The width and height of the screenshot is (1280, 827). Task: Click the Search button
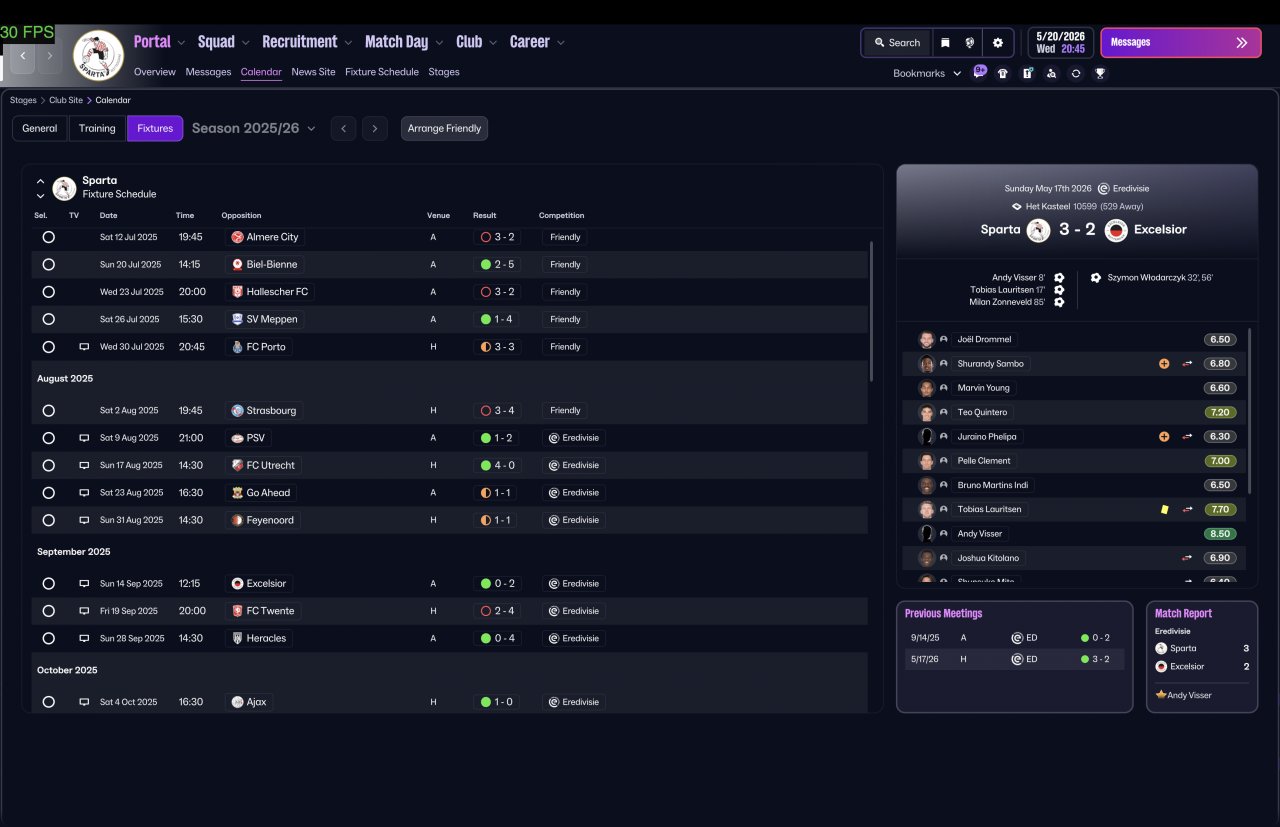click(897, 43)
